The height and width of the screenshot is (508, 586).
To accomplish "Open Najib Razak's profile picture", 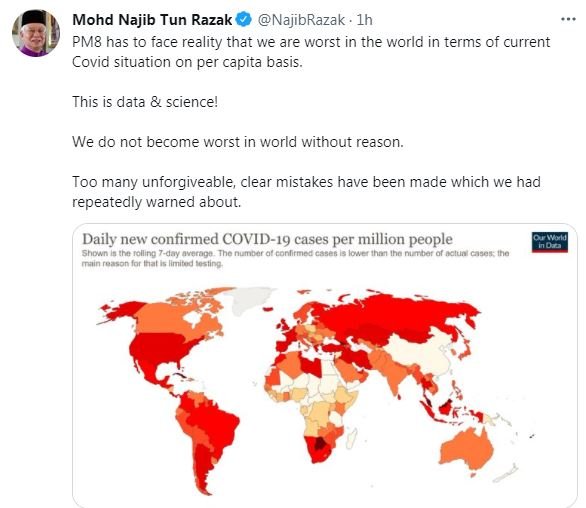I will click(x=36, y=33).
